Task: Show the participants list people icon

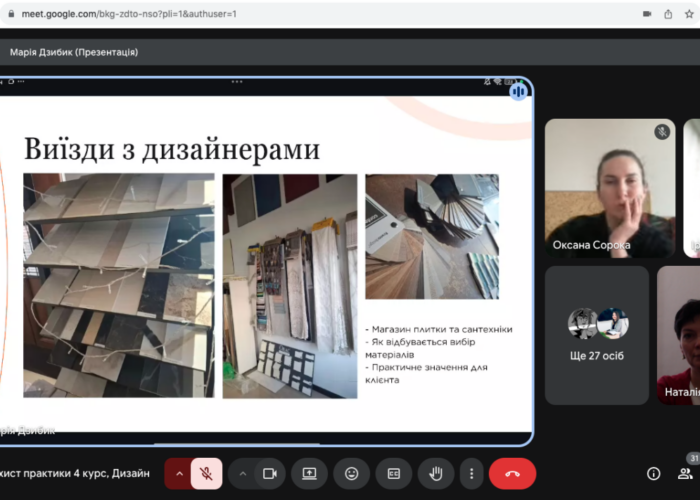Action: coord(690,473)
